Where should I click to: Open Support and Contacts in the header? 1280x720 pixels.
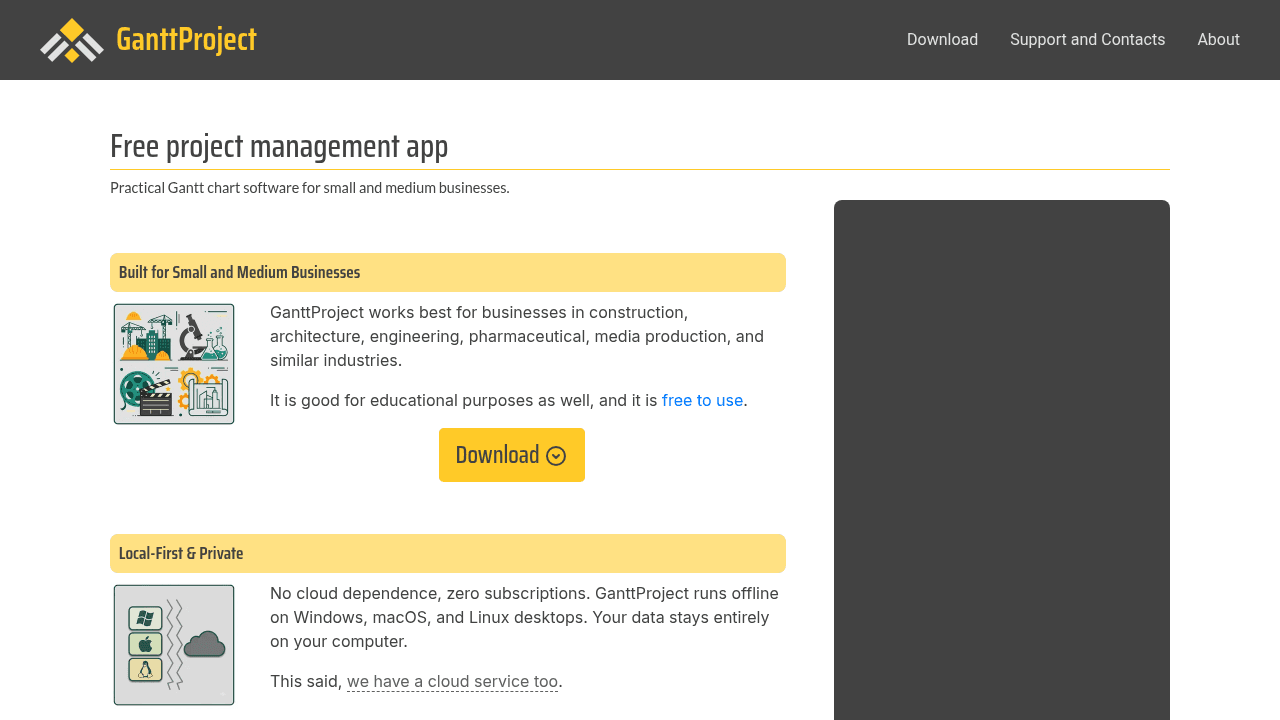(1088, 40)
